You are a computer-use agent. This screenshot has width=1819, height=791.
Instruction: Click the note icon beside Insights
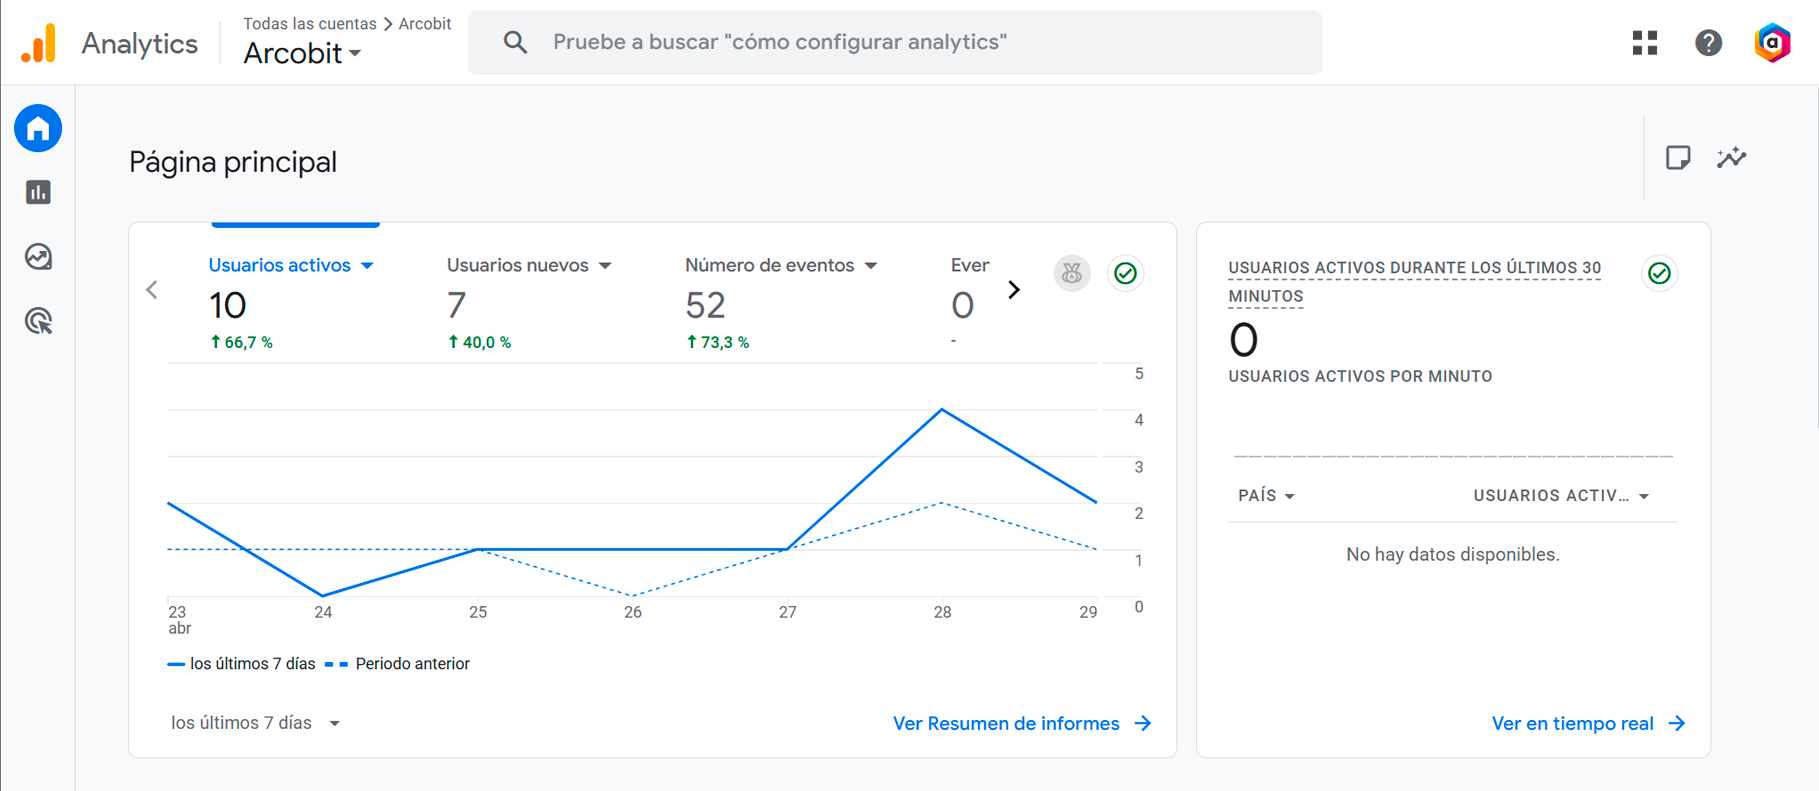pyautogui.click(x=1677, y=158)
